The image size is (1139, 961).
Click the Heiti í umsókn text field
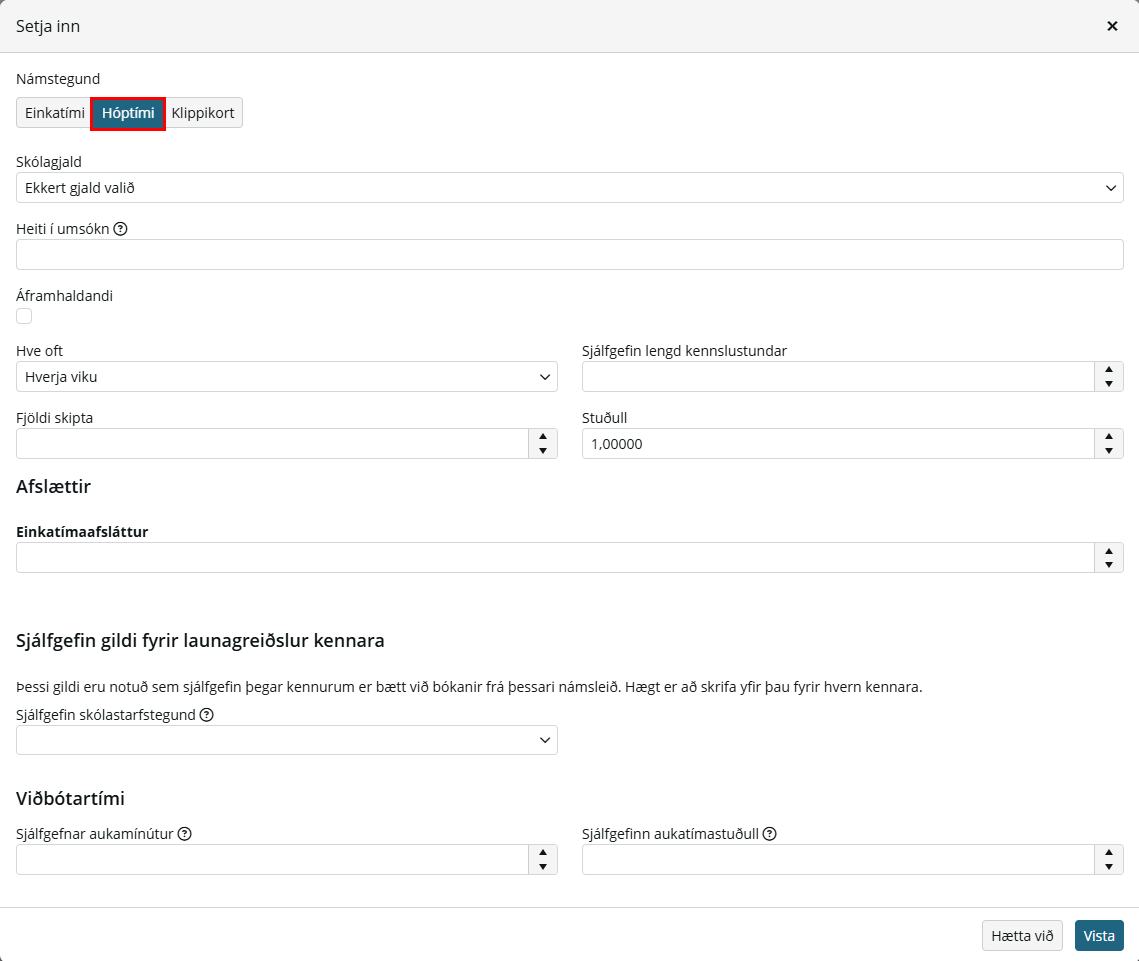point(570,255)
